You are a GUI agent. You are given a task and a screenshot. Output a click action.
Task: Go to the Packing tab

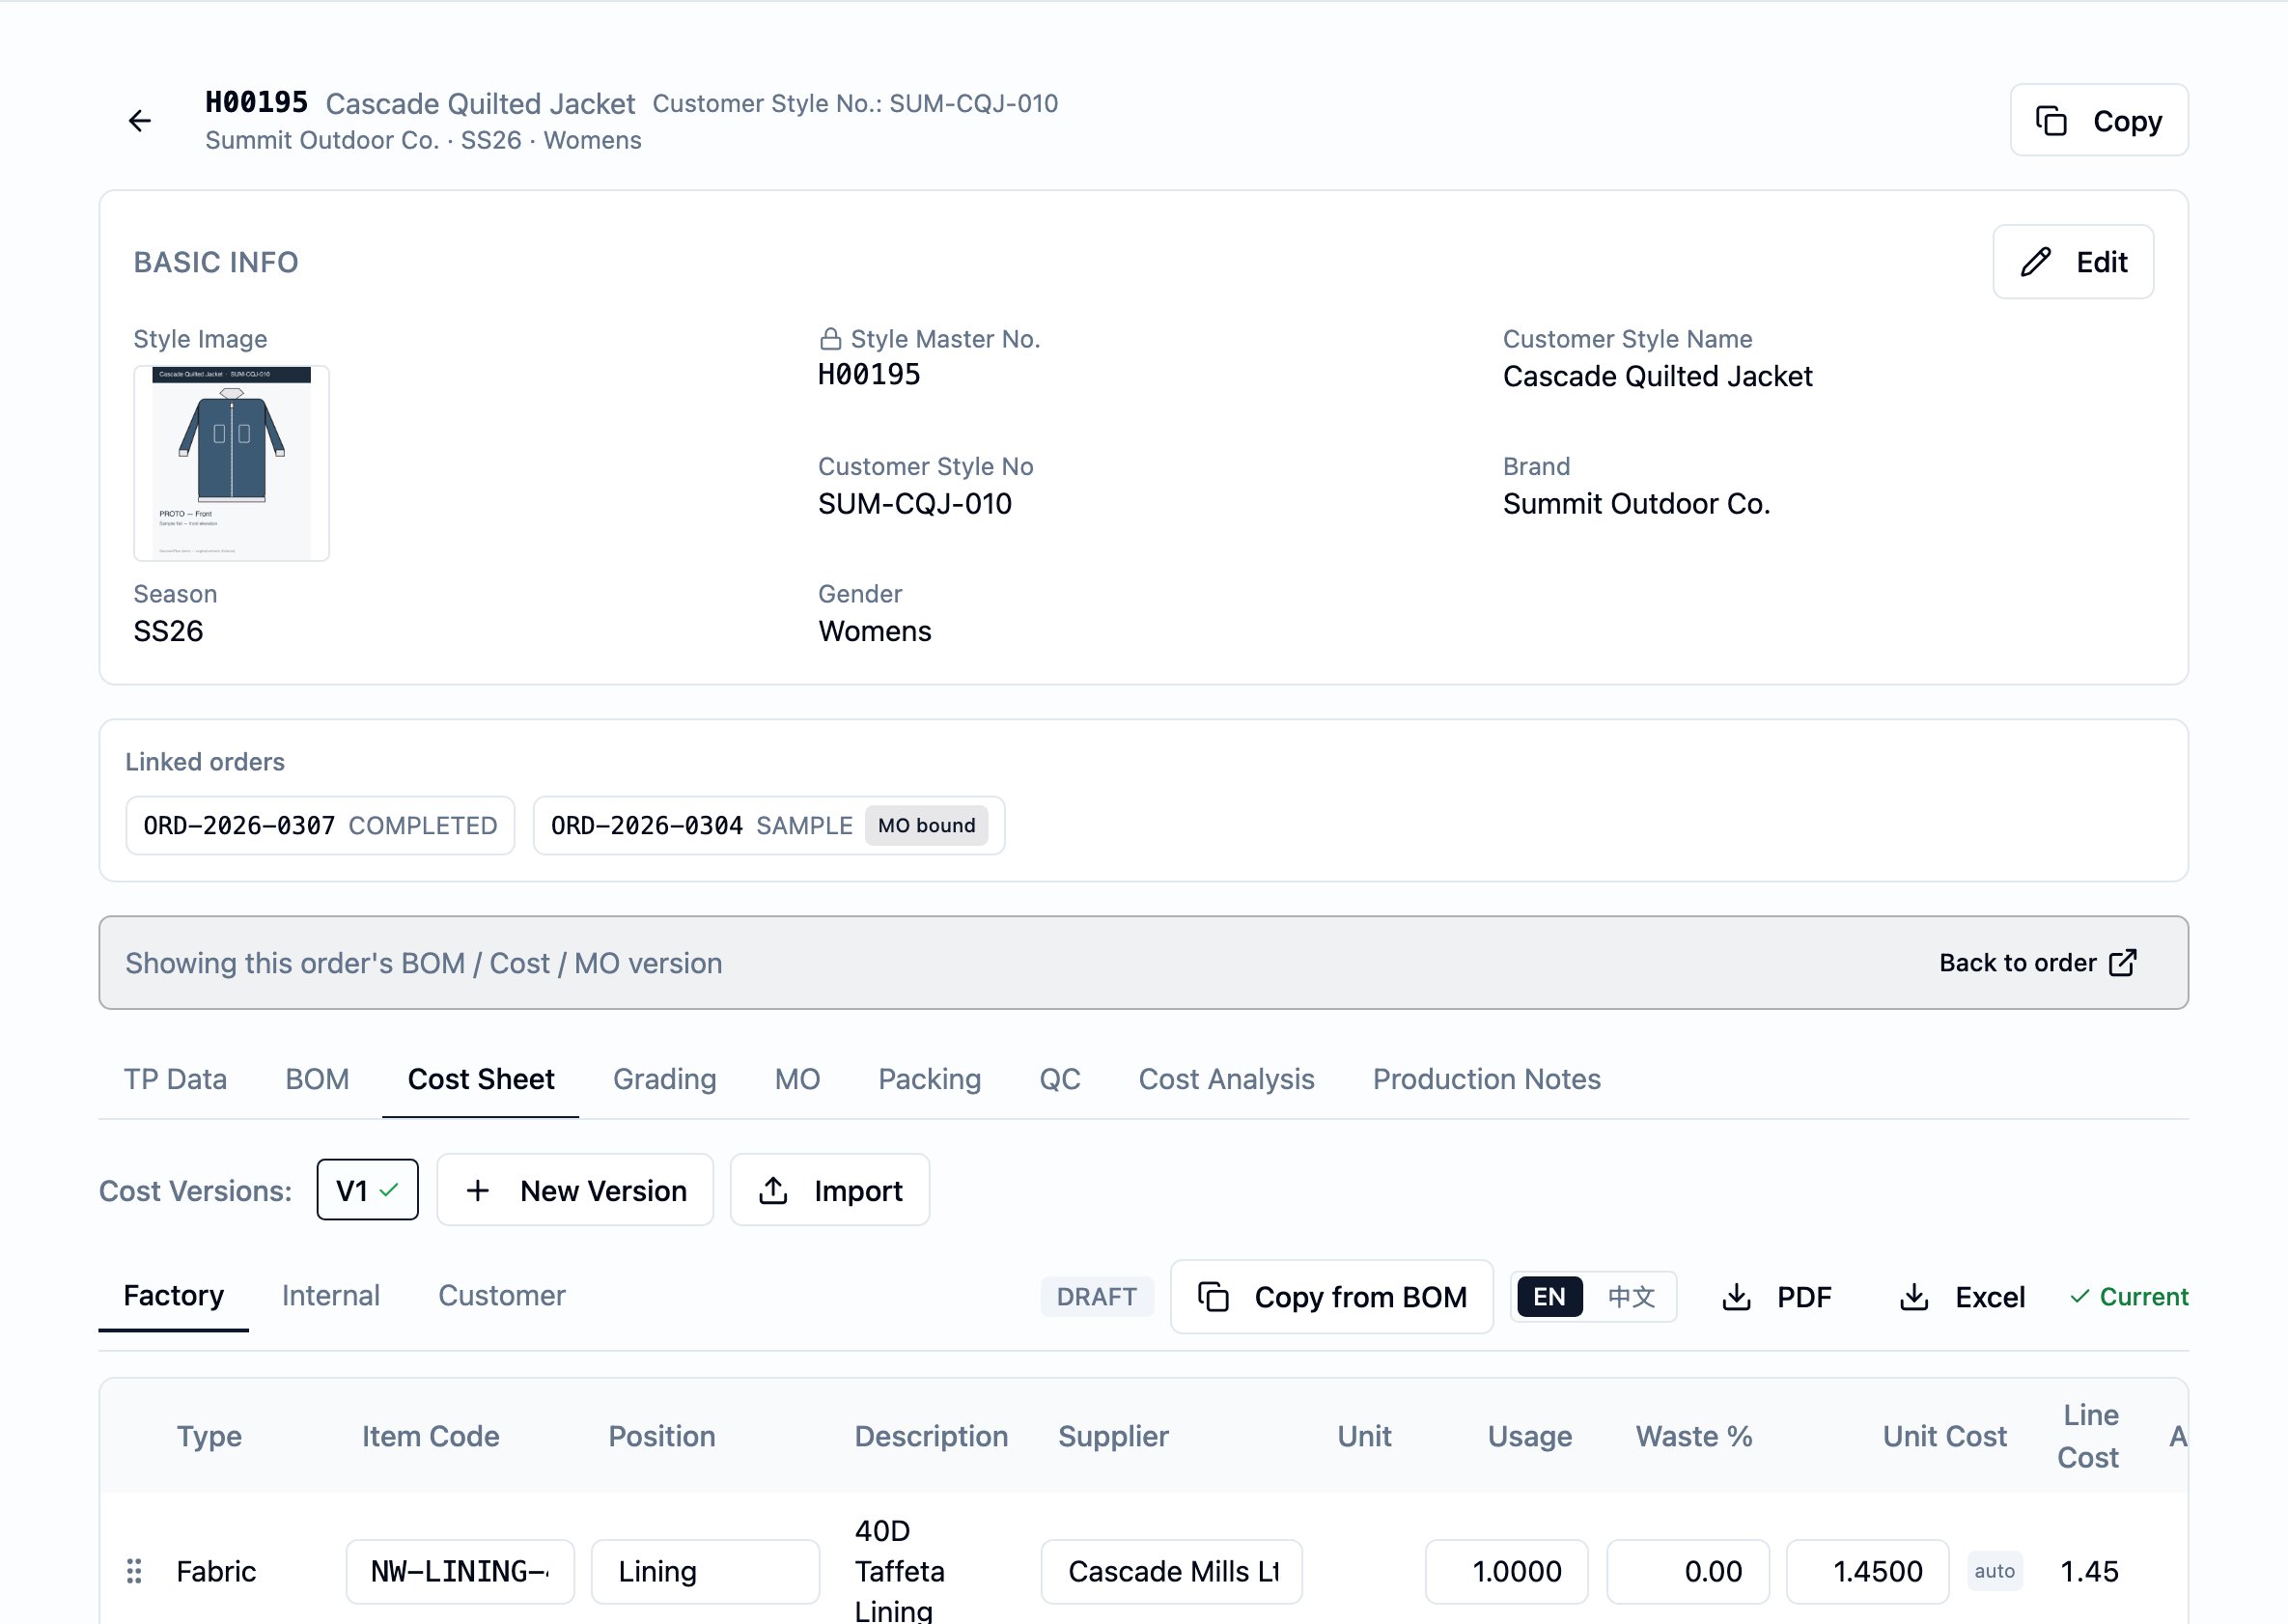929,1079
